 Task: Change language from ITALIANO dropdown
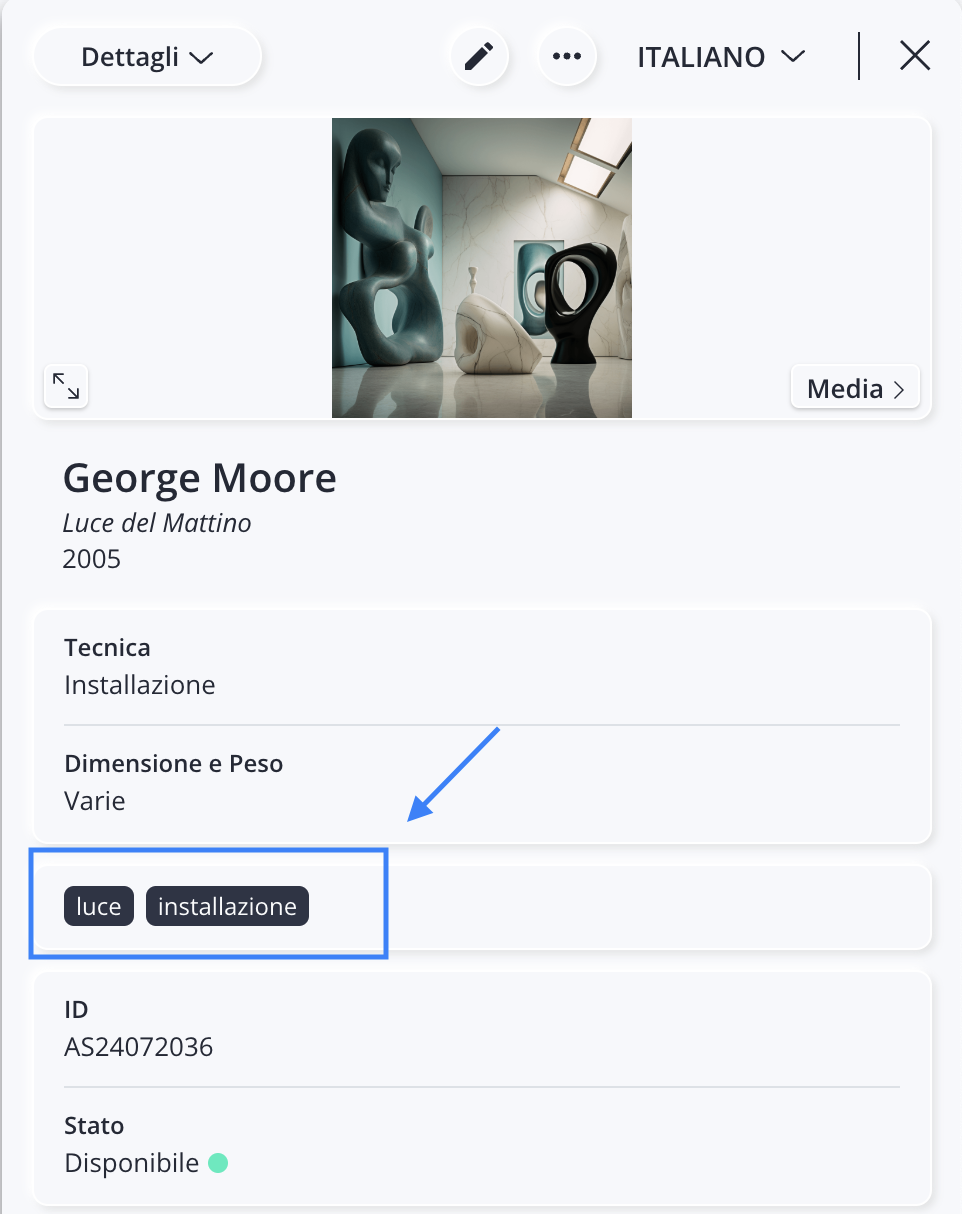point(721,57)
